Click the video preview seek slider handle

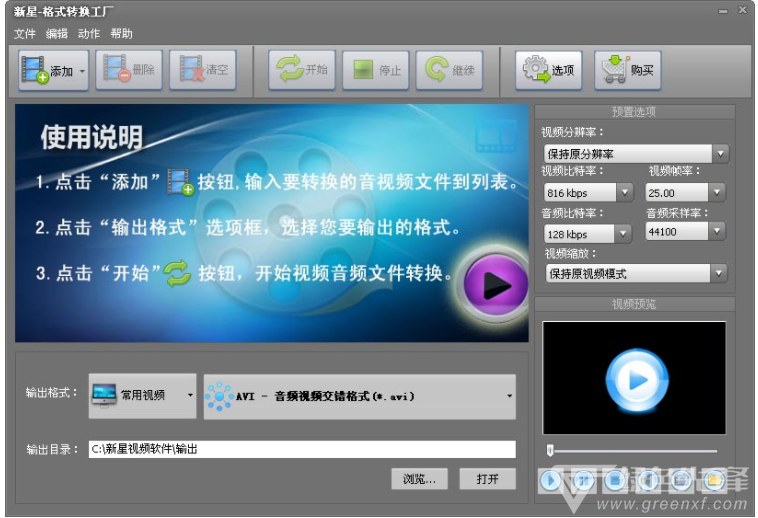tap(550, 450)
